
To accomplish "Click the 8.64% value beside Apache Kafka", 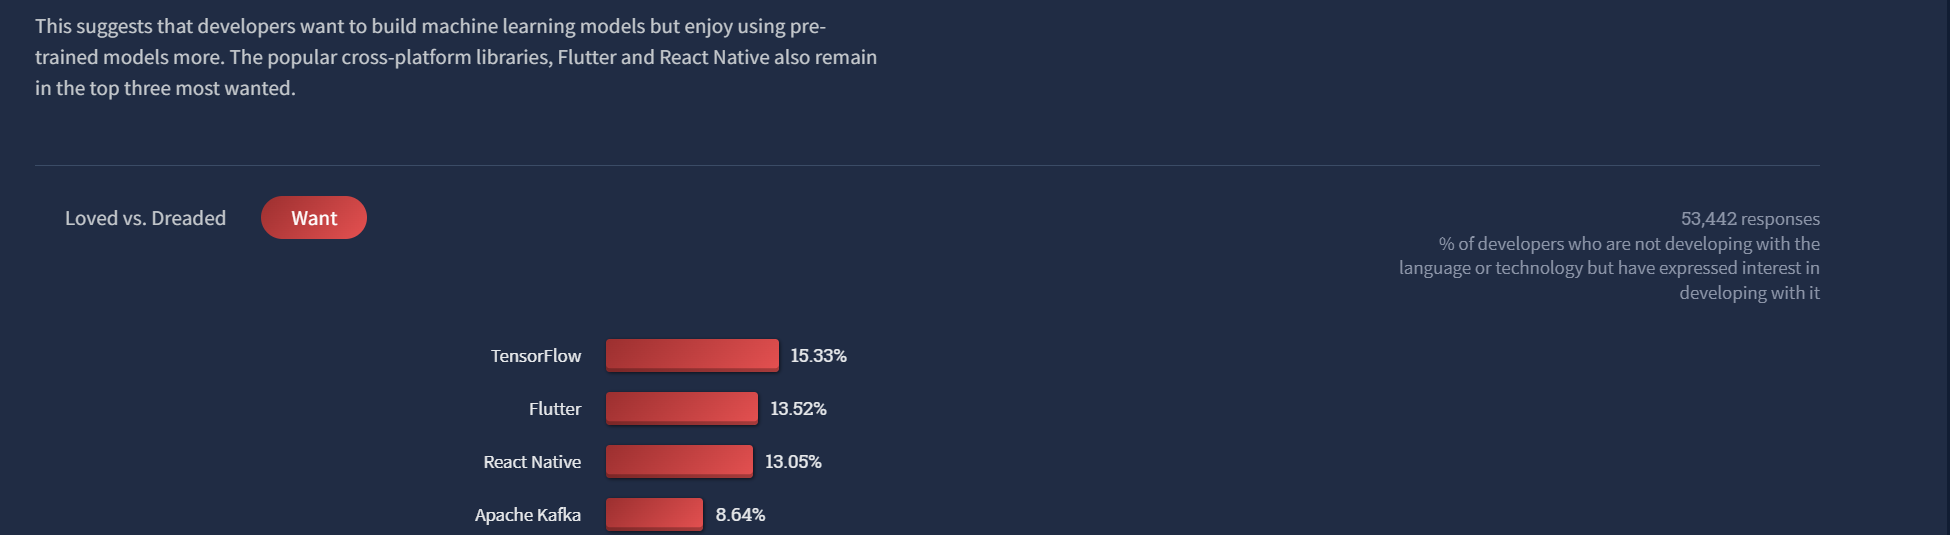I will (740, 515).
